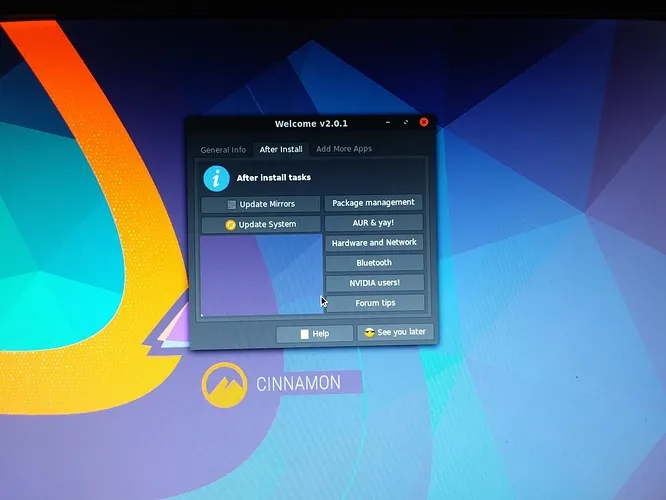Close the Welcome window with red button
This screenshot has width=666, height=500.
(x=423, y=122)
